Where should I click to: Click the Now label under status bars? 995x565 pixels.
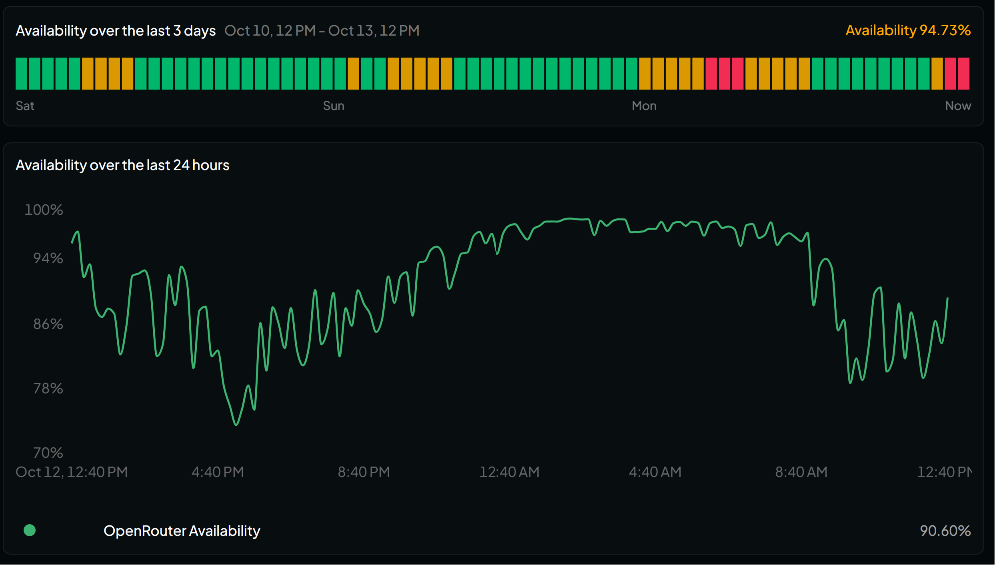(958, 106)
